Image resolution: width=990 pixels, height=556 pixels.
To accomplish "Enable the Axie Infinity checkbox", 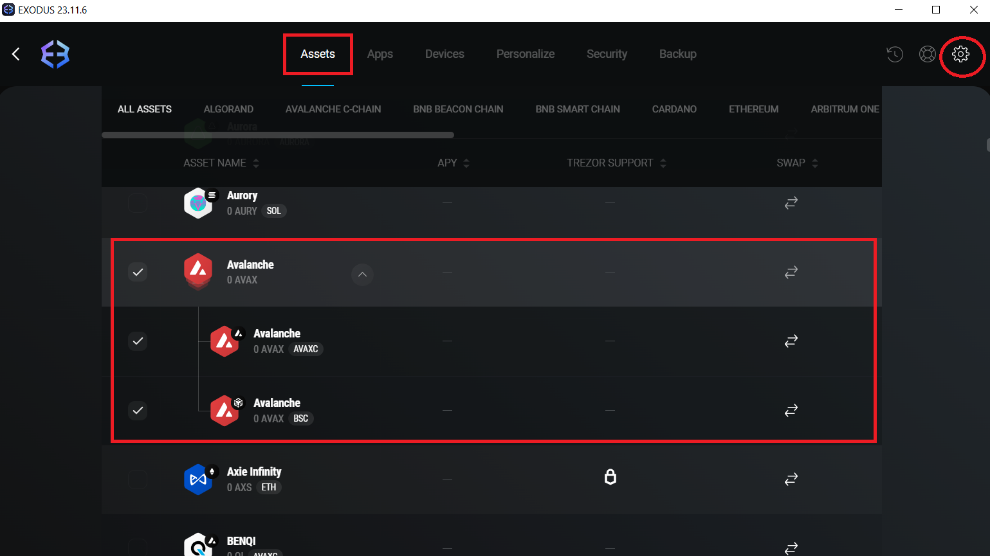I will (x=138, y=480).
